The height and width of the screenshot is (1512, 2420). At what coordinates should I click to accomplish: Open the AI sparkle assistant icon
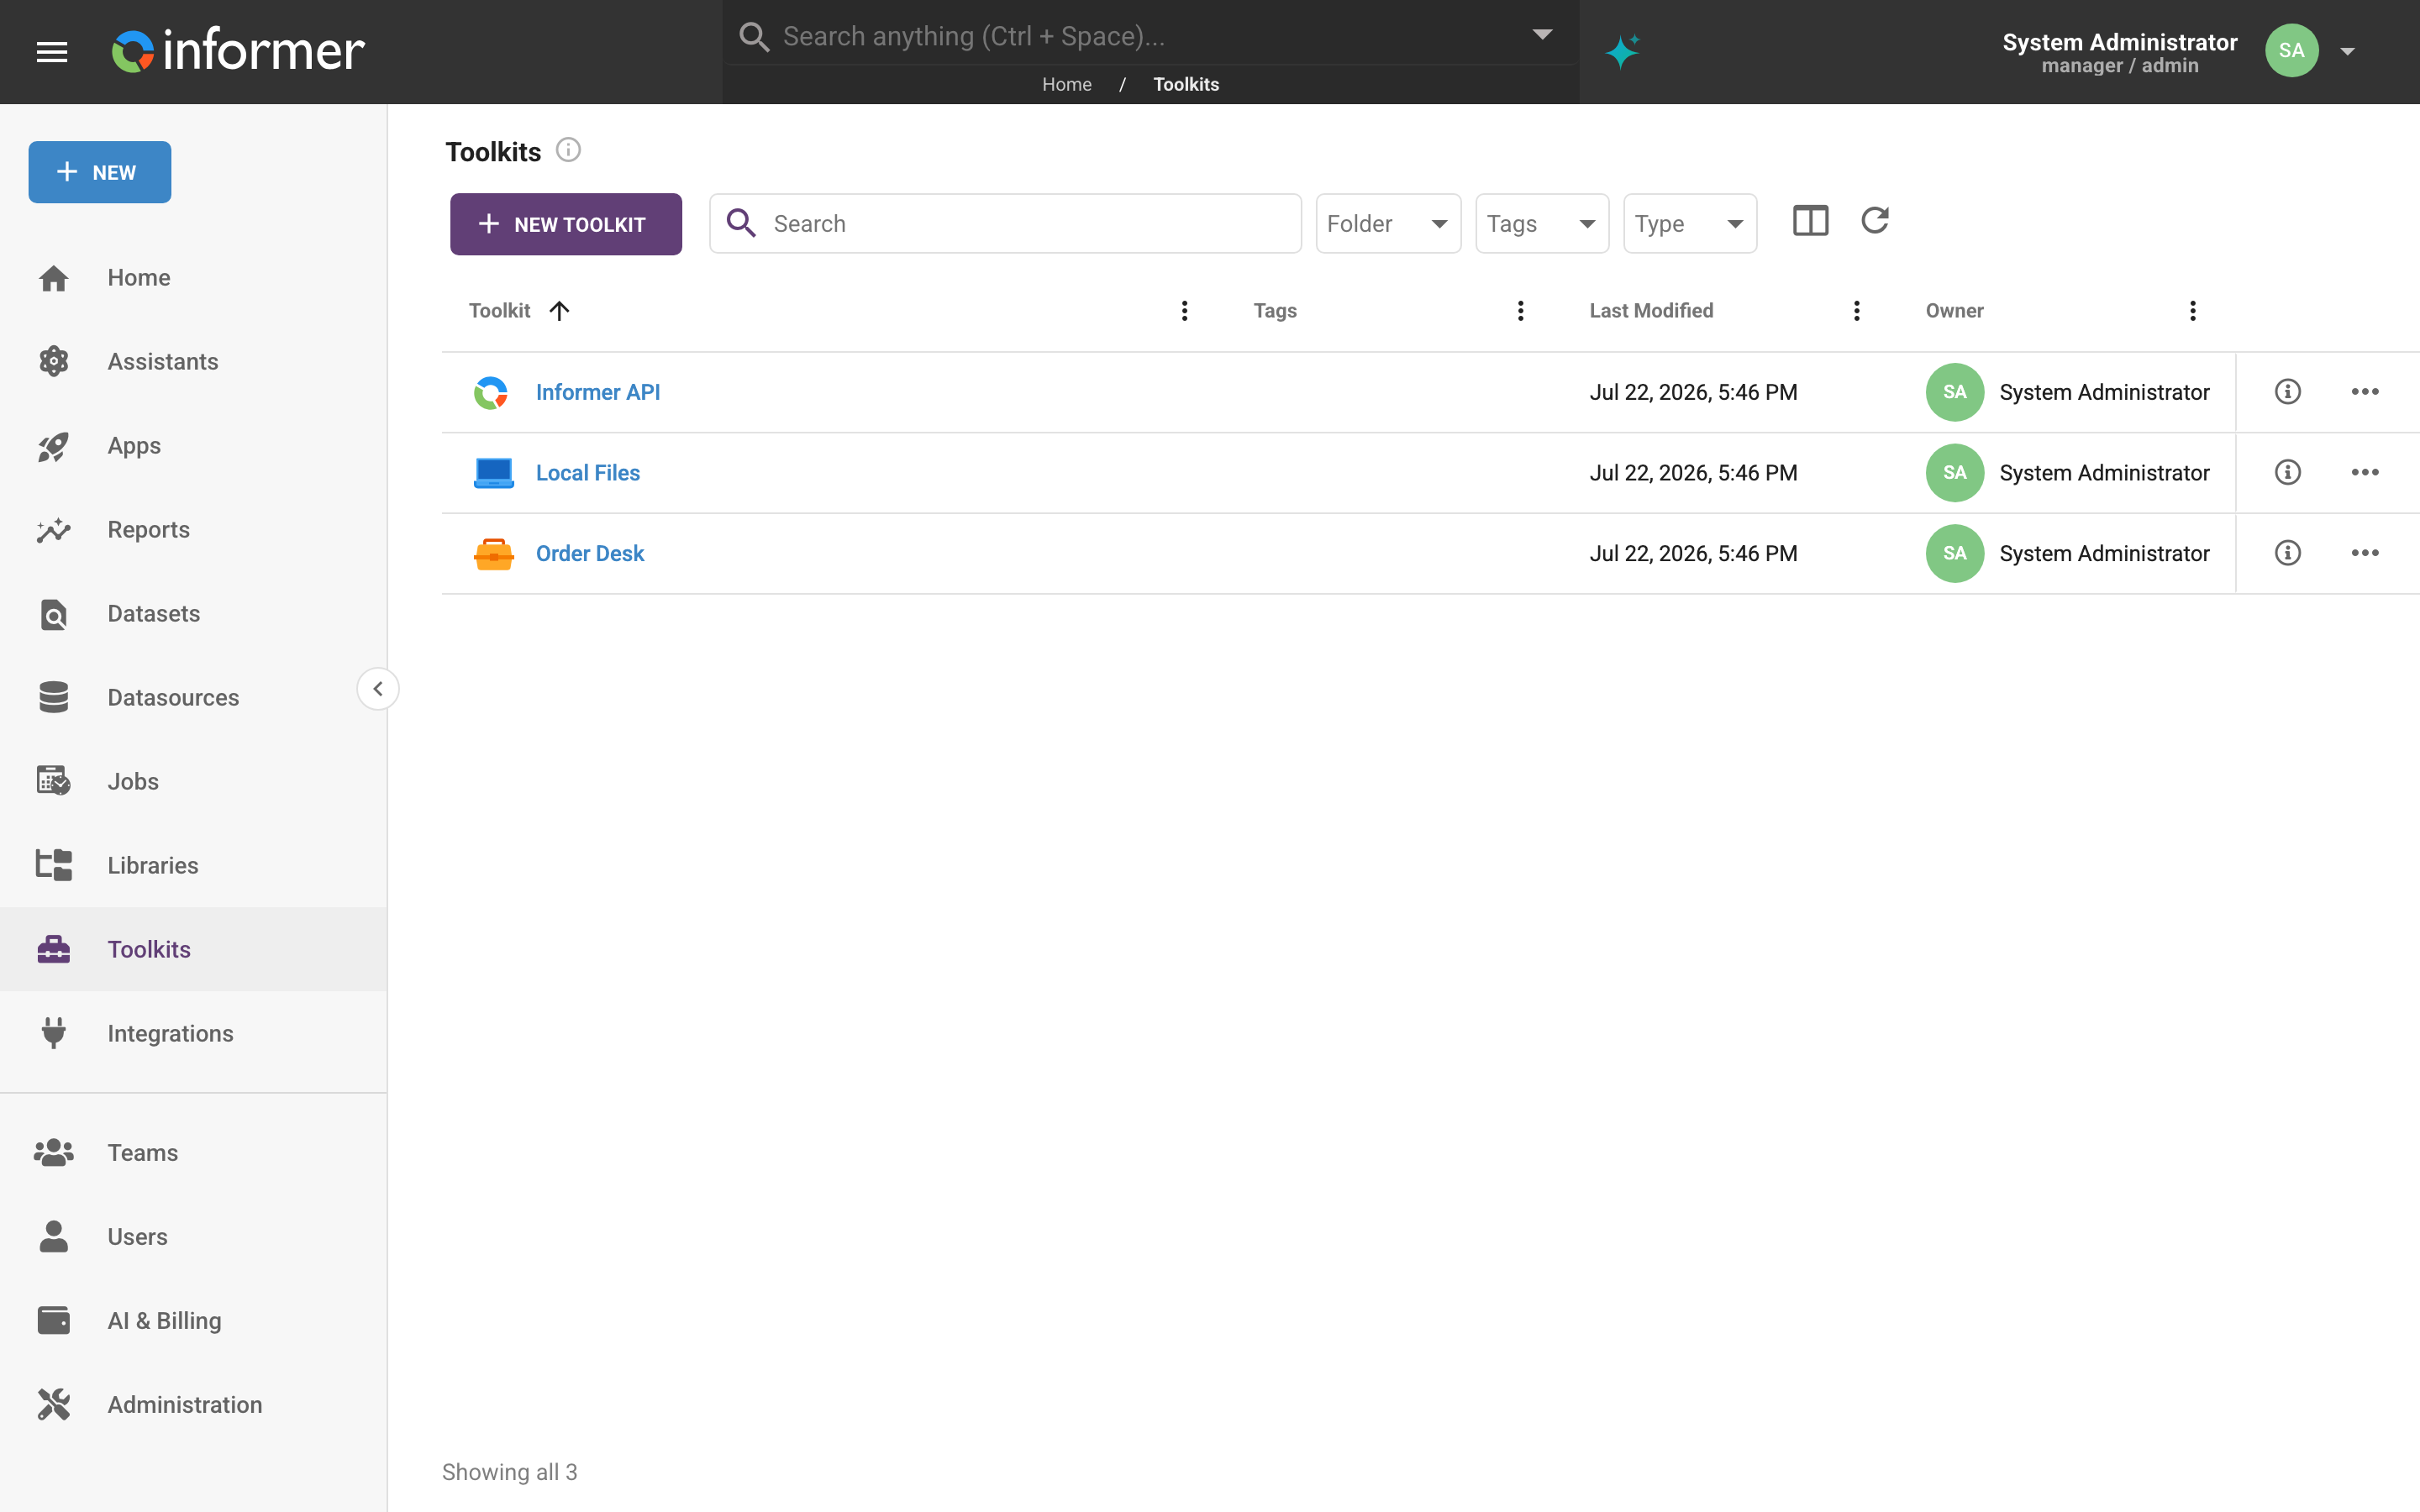click(x=1621, y=51)
